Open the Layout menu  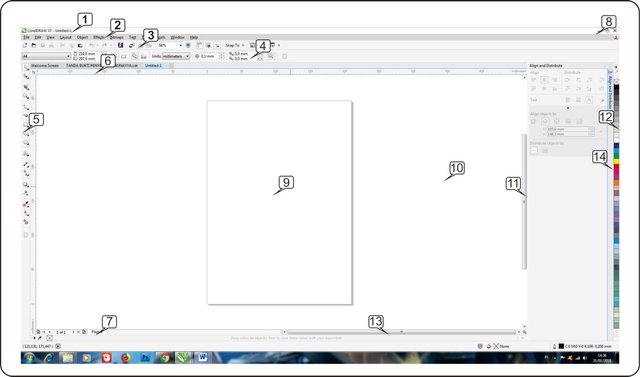65,37
